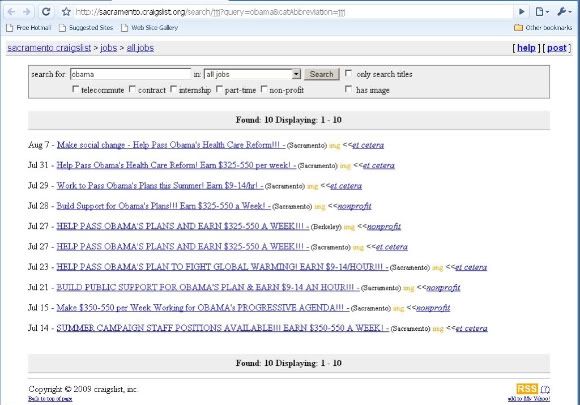Enable has image checkbox
This screenshot has height=405, width=580.
[x=348, y=89]
